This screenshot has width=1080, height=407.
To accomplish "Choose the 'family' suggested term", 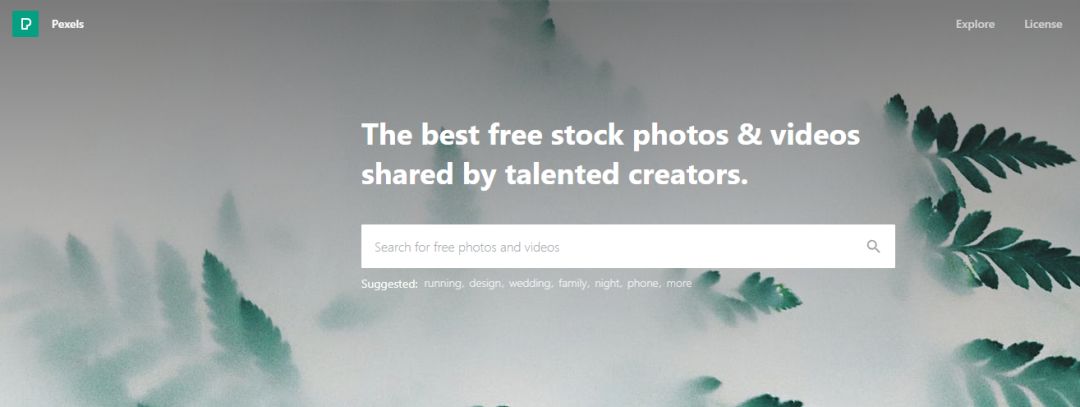I will [574, 283].
